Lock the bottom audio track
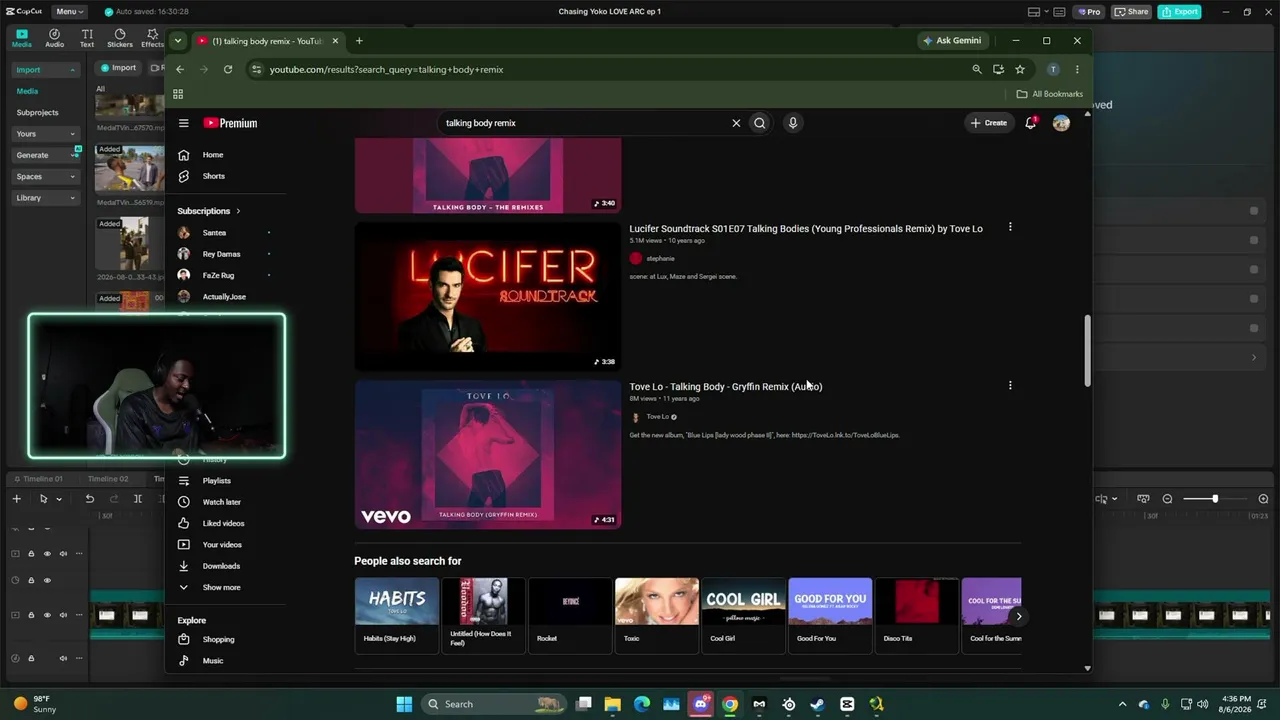1280x720 pixels. pos(31,658)
